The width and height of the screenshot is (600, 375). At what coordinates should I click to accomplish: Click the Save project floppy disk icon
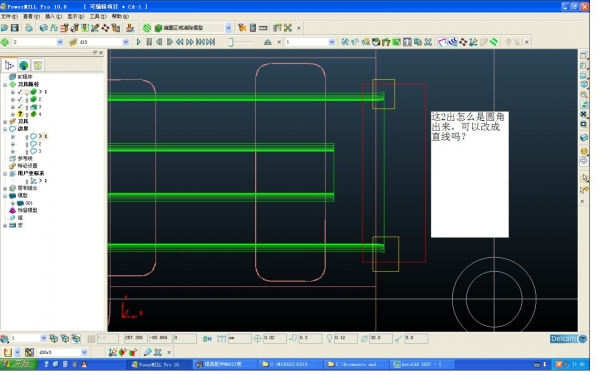pos(15,28)
